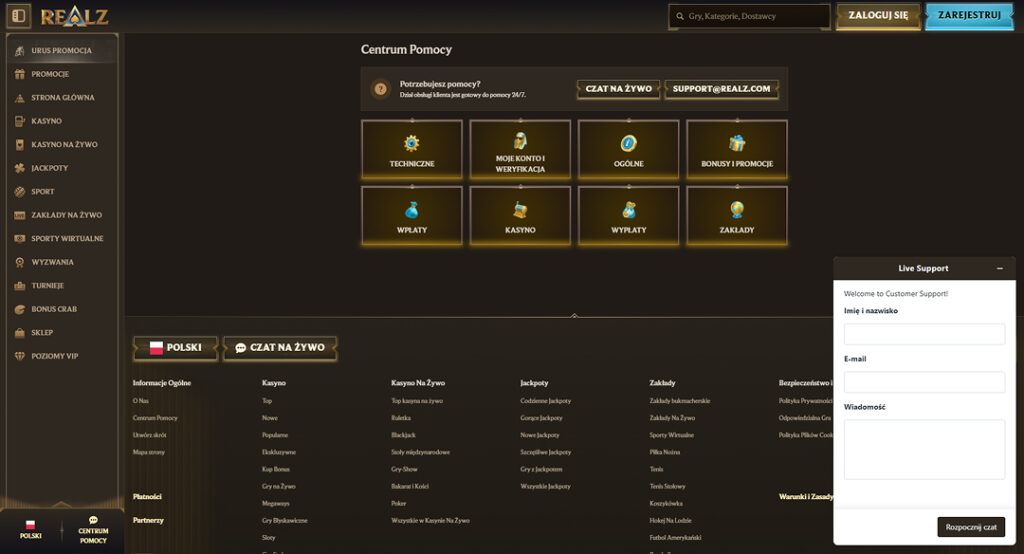Minimize the Live Support chat widget

1000,269
